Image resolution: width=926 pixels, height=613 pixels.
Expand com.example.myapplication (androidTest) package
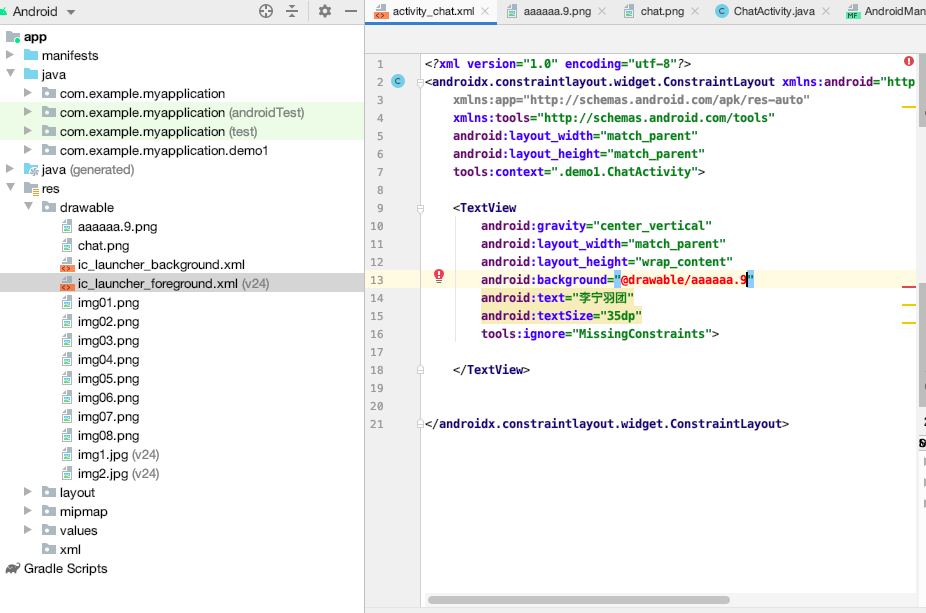tap(28, 112)
